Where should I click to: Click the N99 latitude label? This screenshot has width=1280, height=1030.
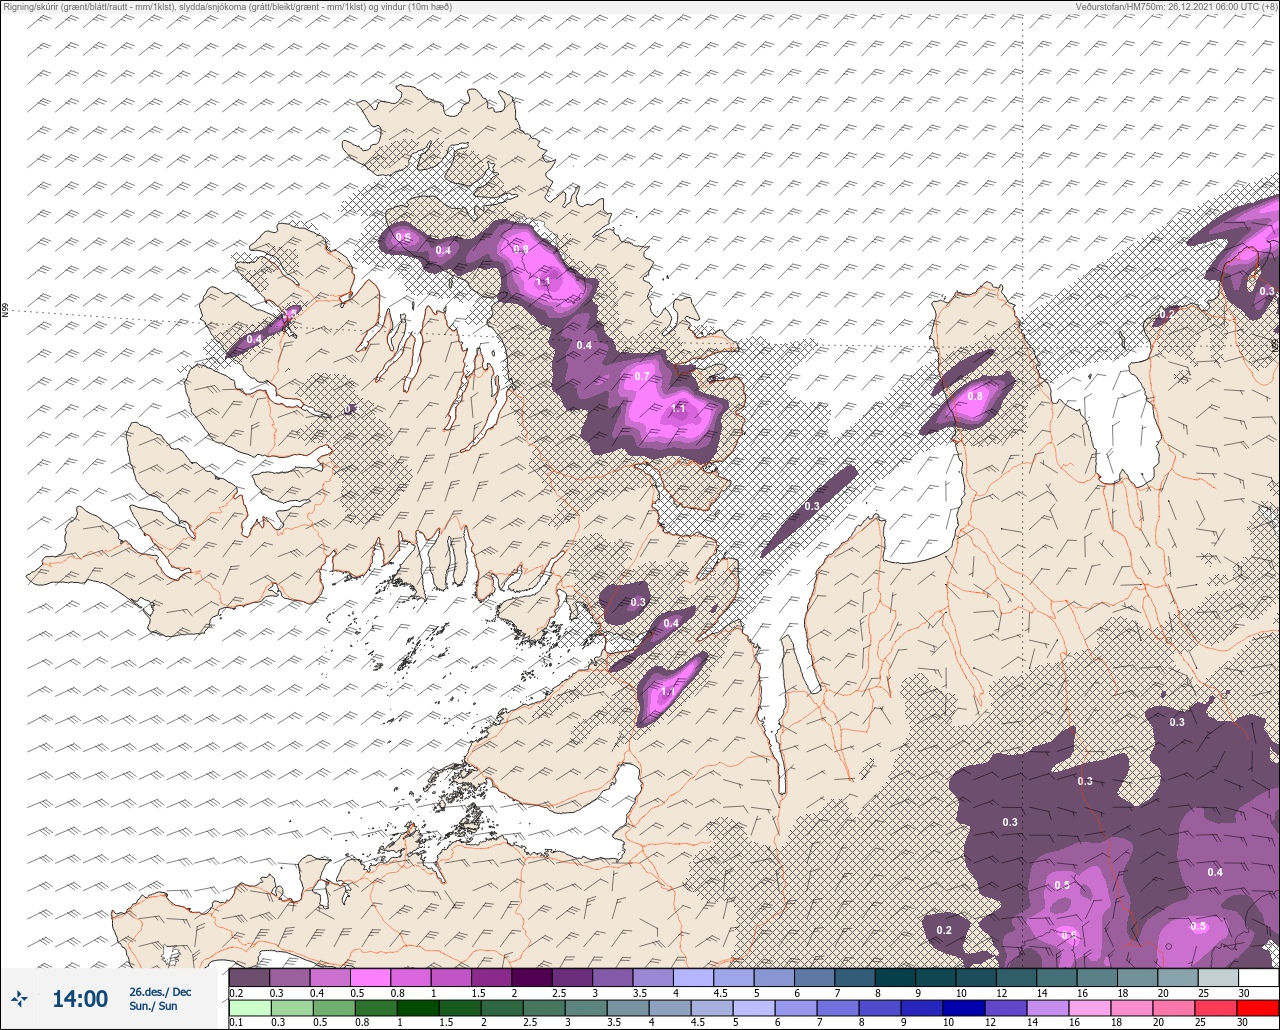5,311
